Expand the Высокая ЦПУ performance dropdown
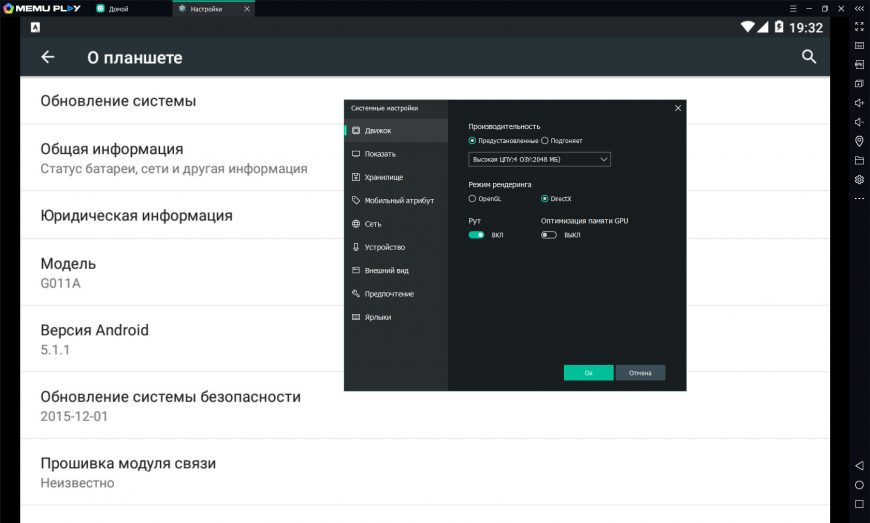870x523 pixels. (539, 159)
